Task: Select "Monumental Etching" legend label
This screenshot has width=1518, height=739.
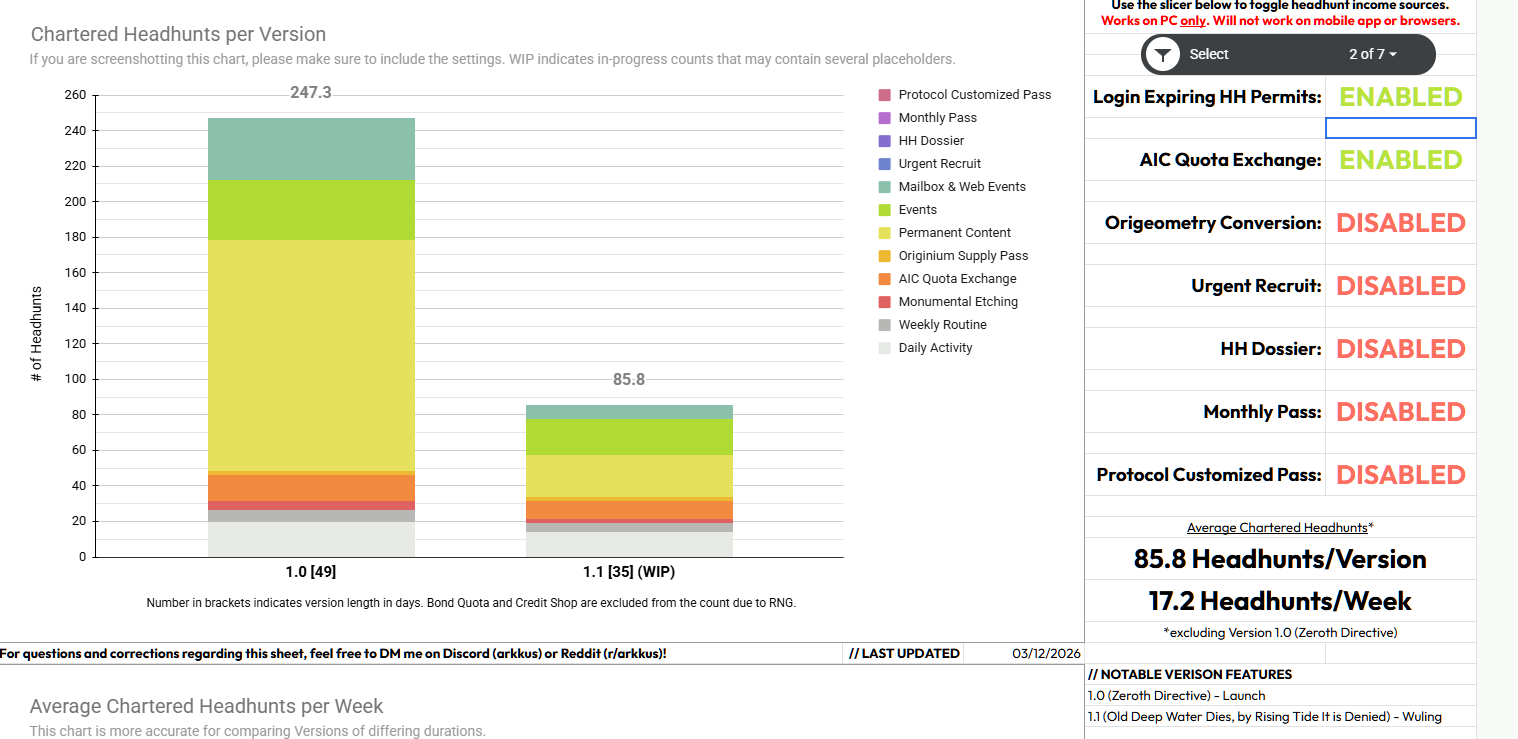Action: coord(958,302)
